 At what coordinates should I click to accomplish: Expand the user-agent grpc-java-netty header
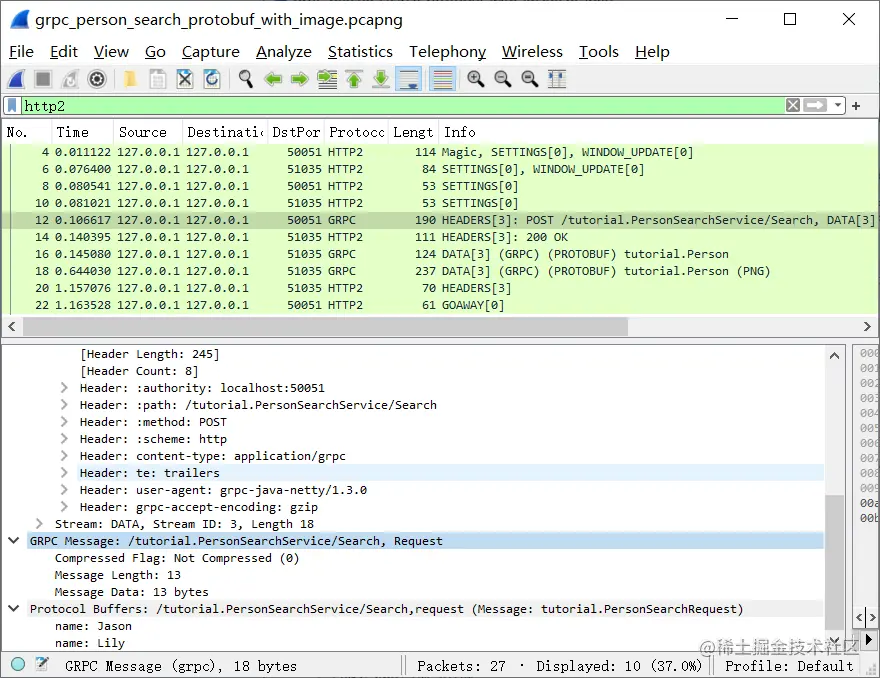pyautogui.click(x=64, y=490)
